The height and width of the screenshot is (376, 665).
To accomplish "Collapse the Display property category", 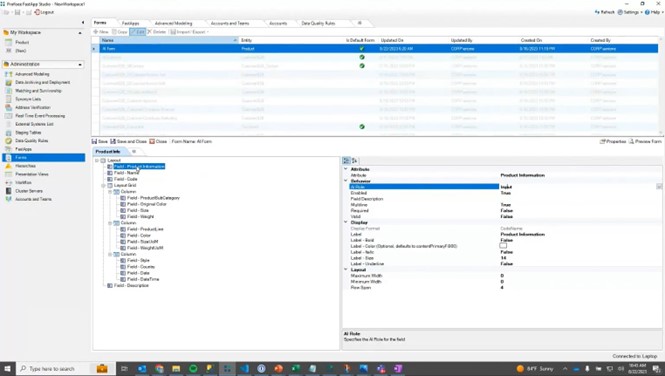I will [346, 222].
